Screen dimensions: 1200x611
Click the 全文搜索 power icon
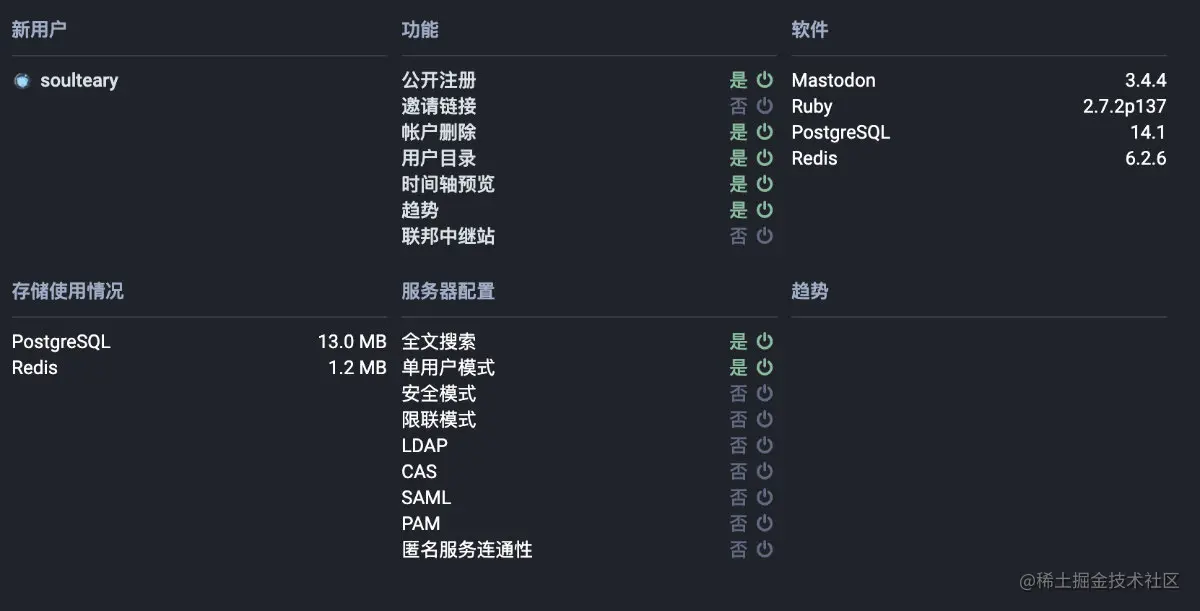point(763,341)
